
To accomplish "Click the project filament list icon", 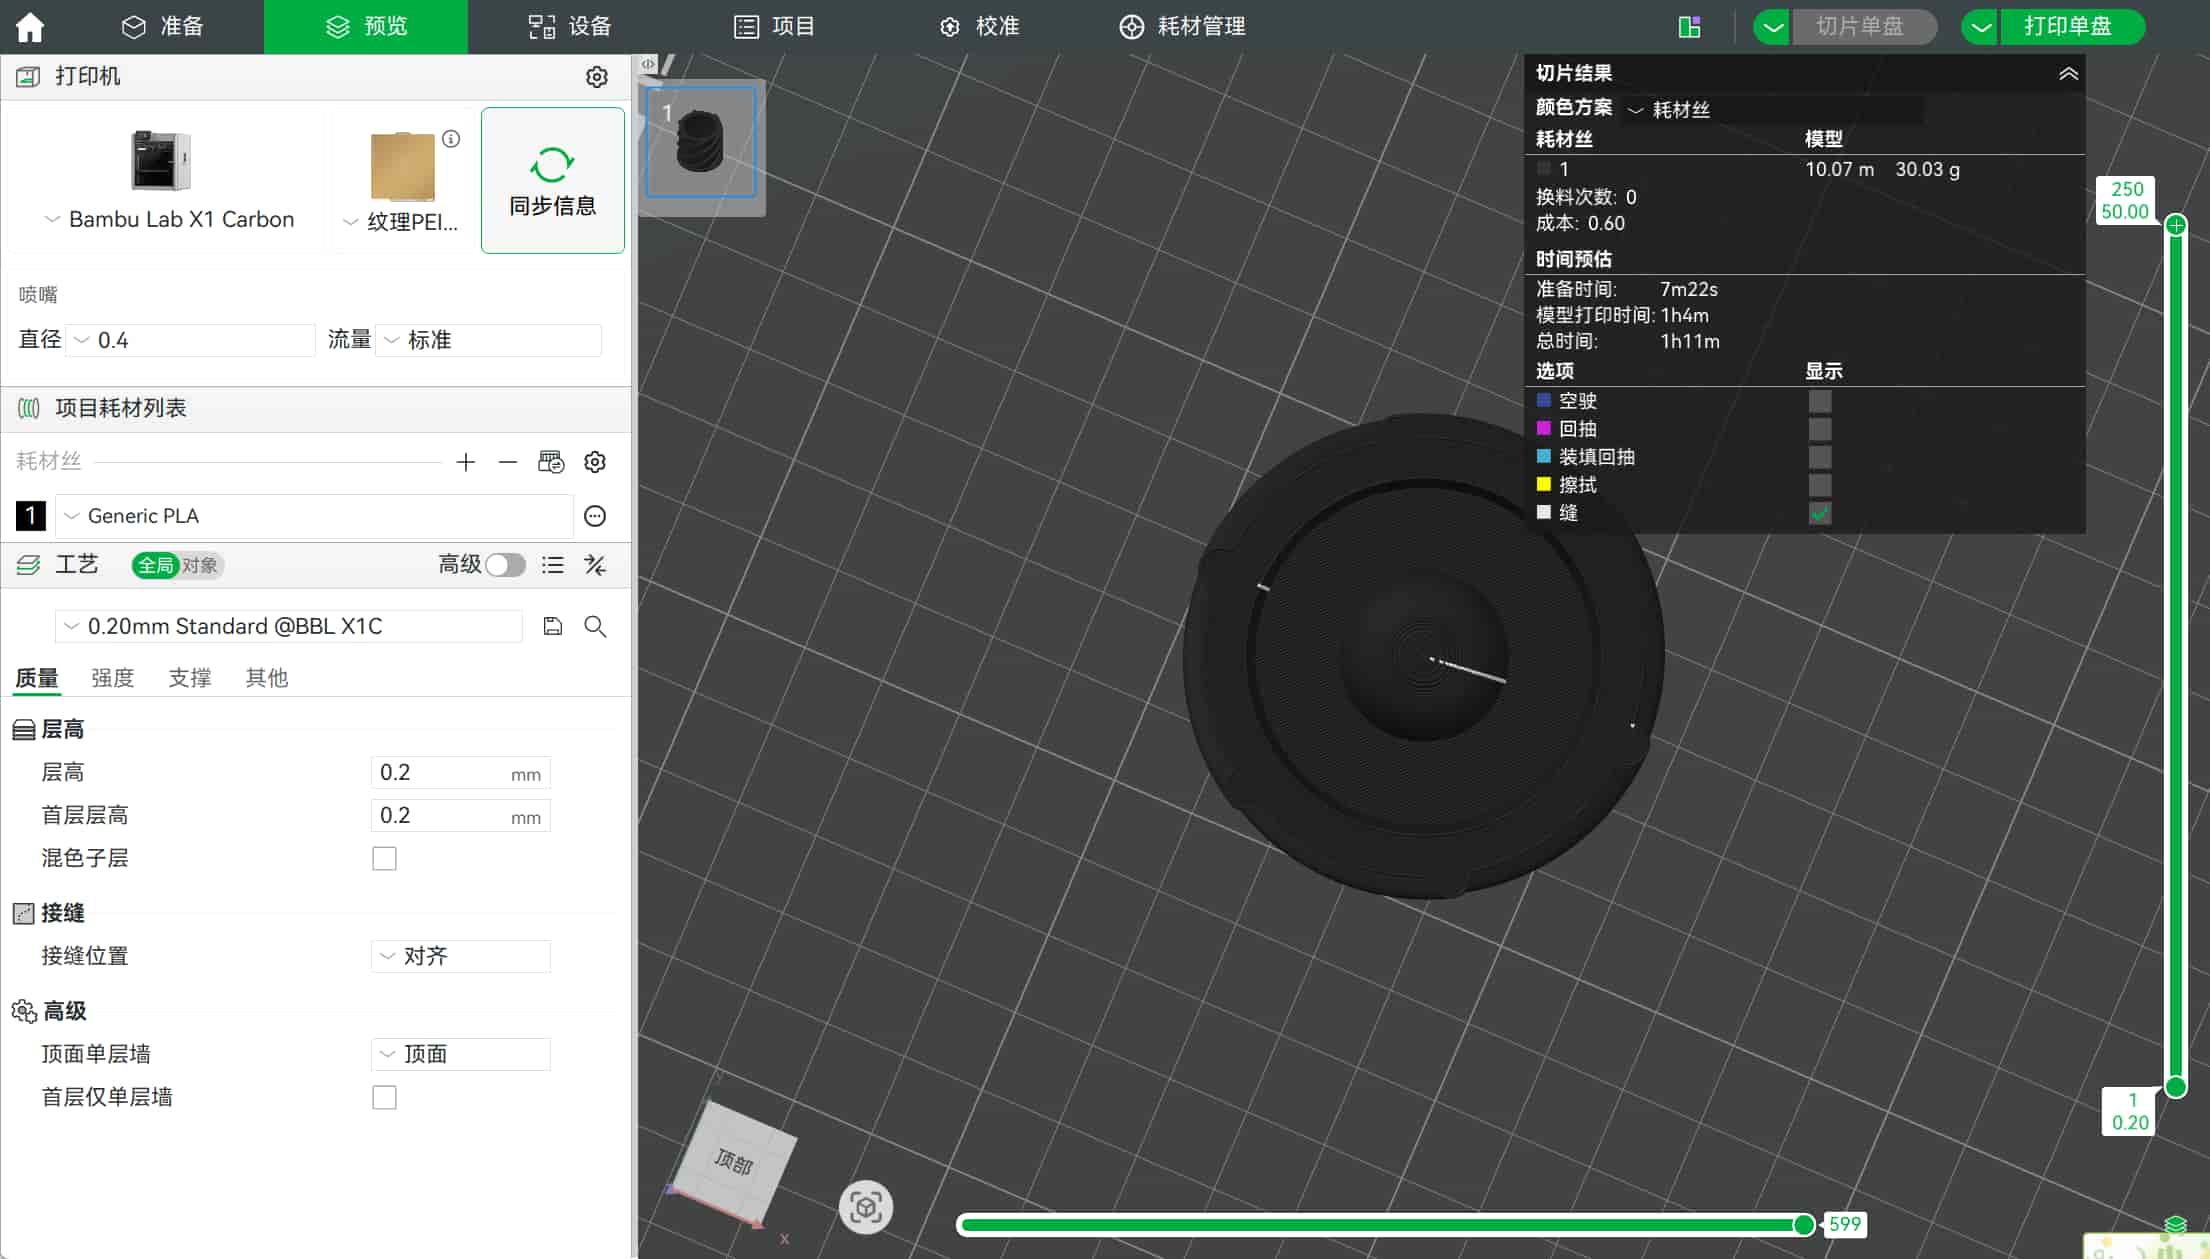I will pos(29,408).
